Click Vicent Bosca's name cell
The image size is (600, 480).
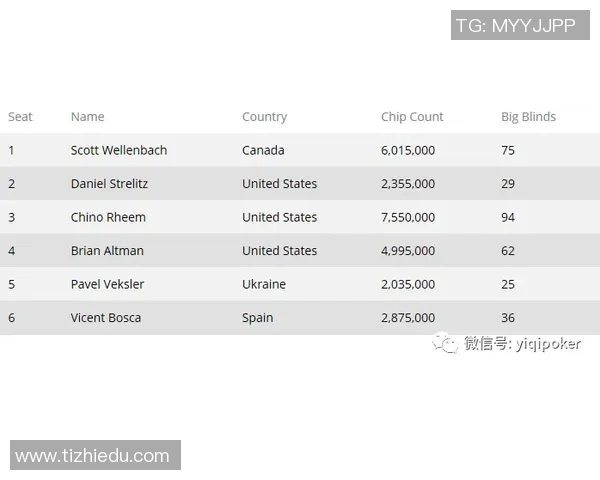point(106,318)
